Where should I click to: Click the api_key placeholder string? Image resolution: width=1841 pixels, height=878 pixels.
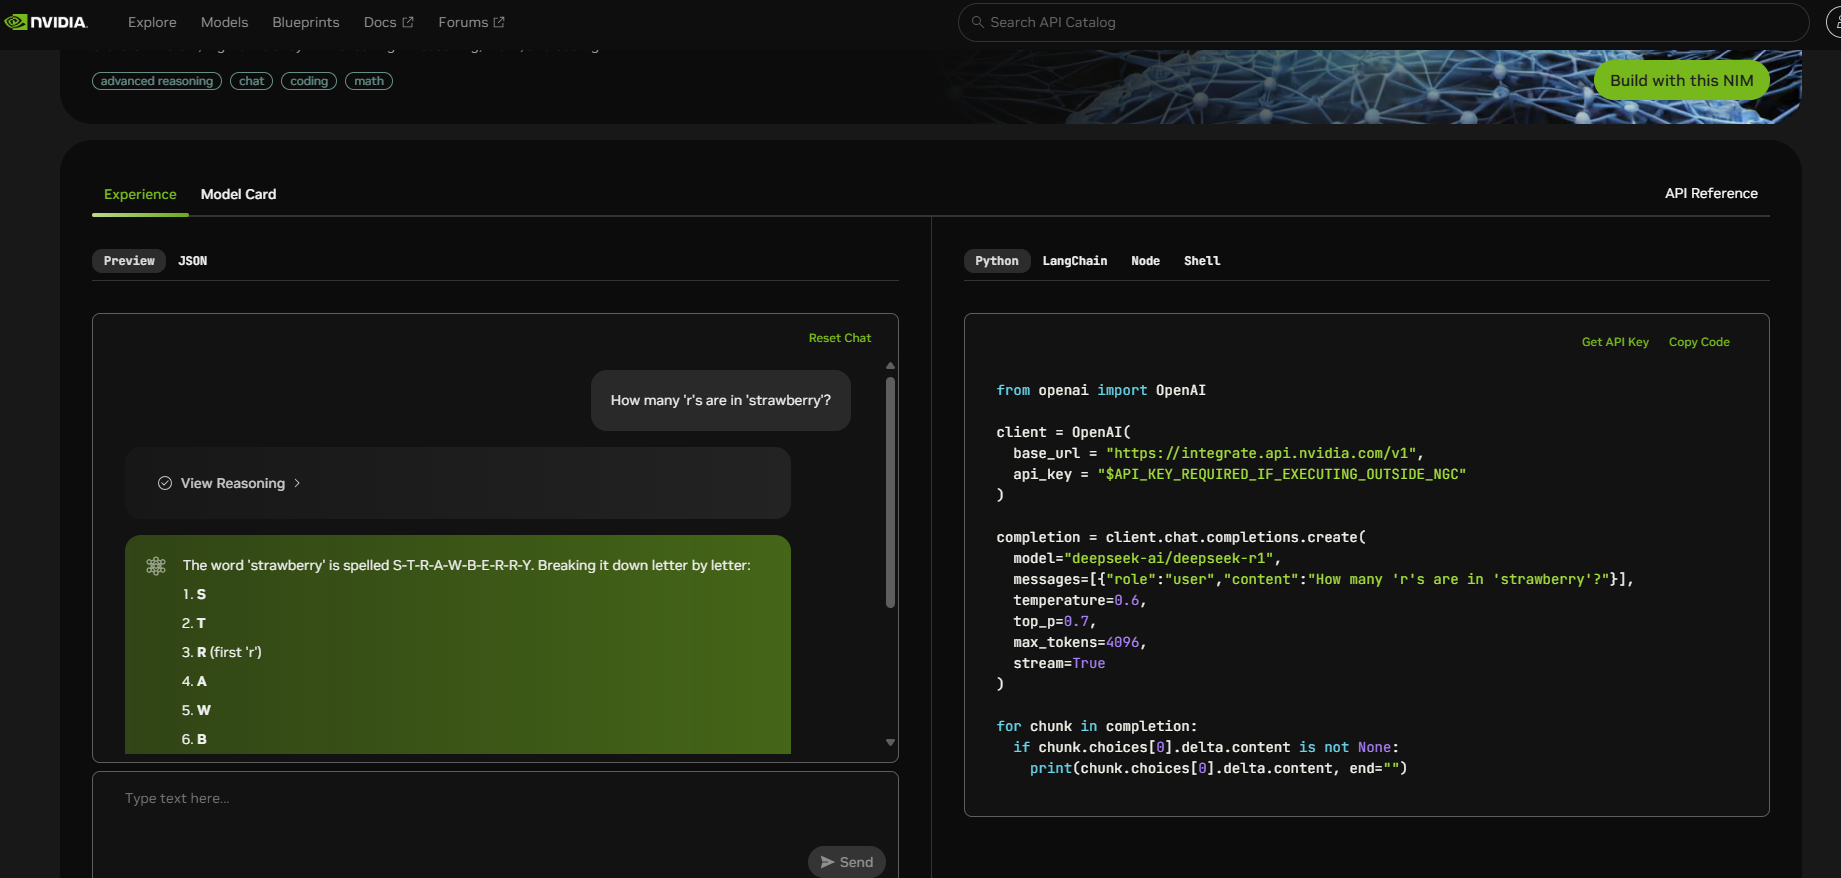tap(1281, 474)
